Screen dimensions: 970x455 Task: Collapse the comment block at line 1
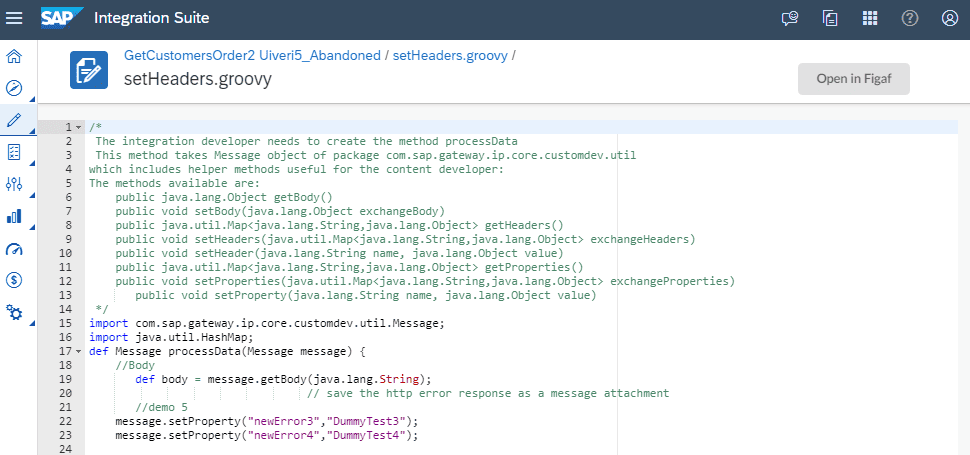pos(79,127)
